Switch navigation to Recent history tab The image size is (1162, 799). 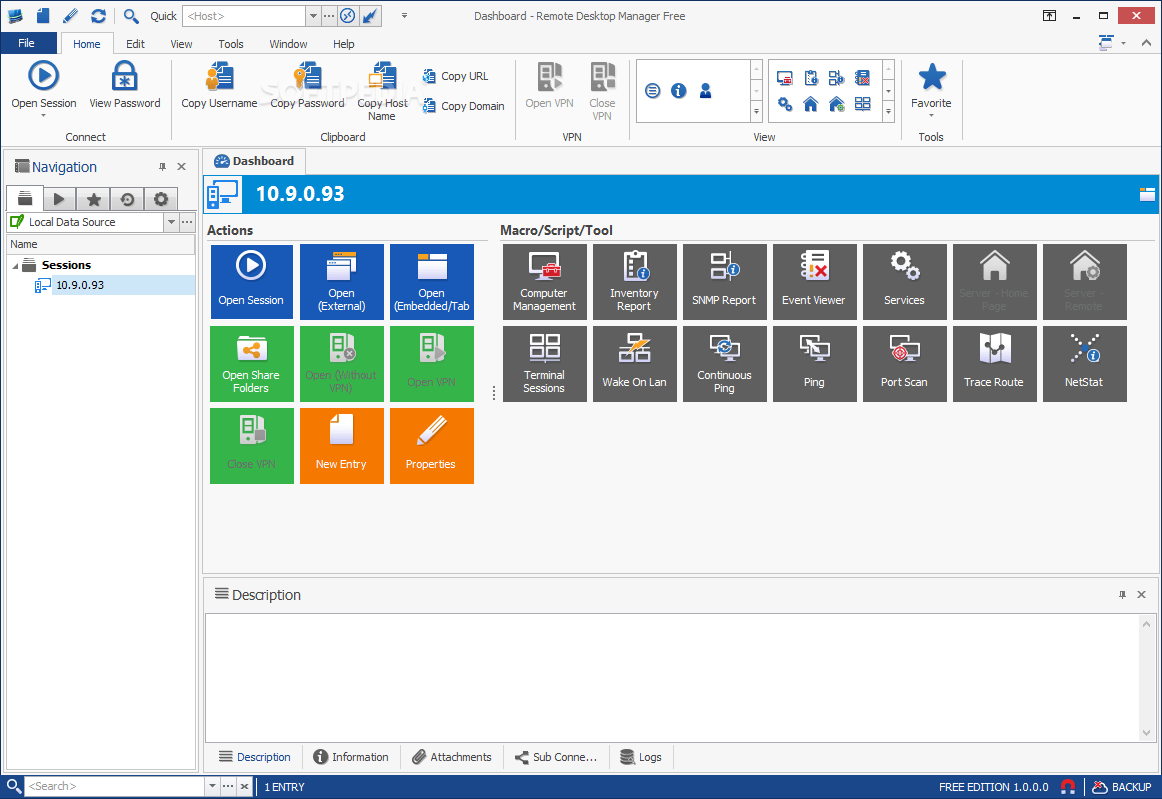point(127,199)
